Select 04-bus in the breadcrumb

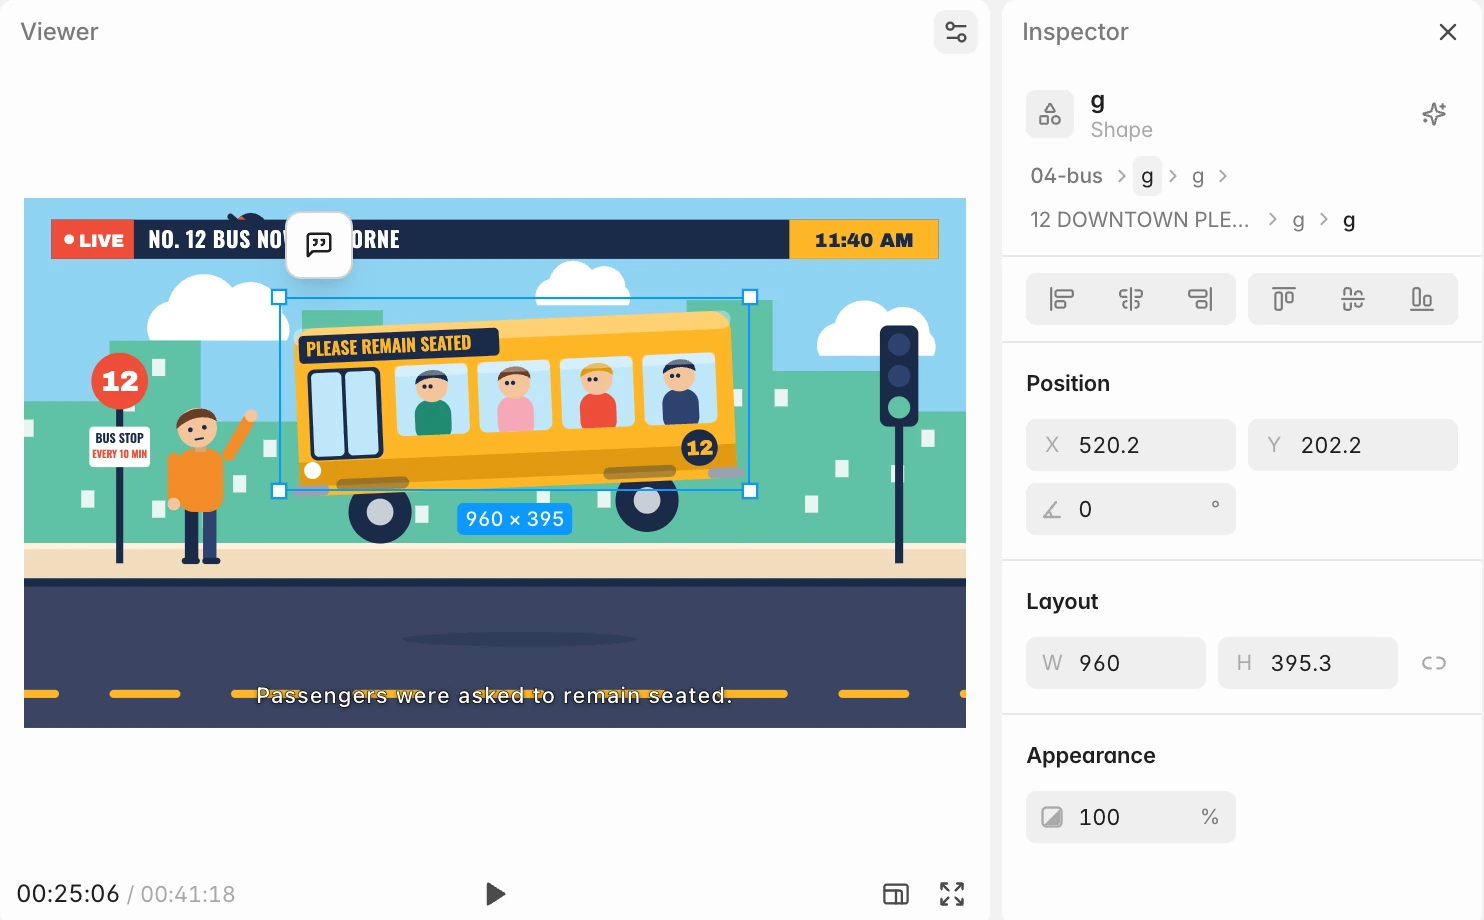tap(1066, 176)
